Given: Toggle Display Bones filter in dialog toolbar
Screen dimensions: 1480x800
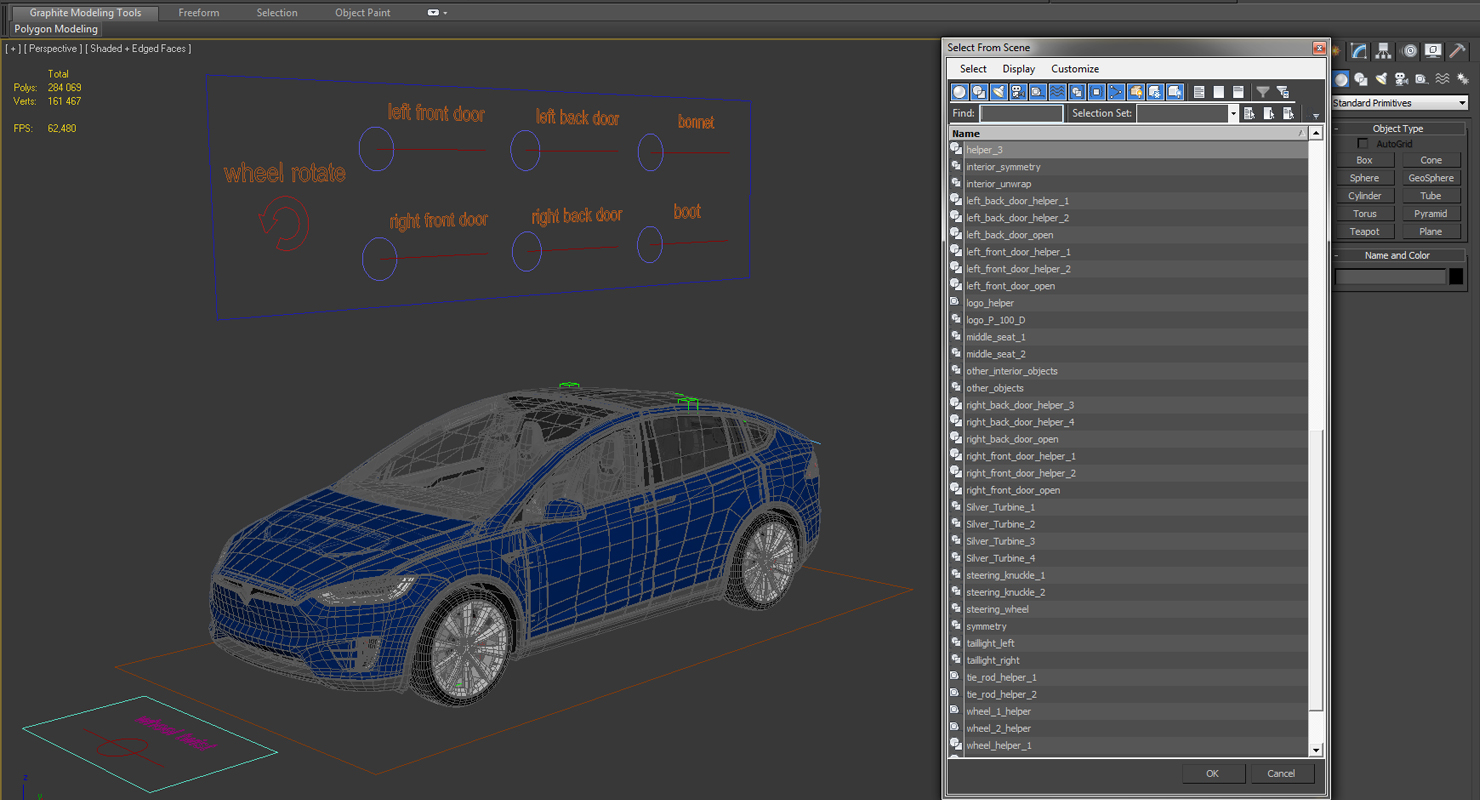Looking at the screenshot, I should (x=1116, y=92).
